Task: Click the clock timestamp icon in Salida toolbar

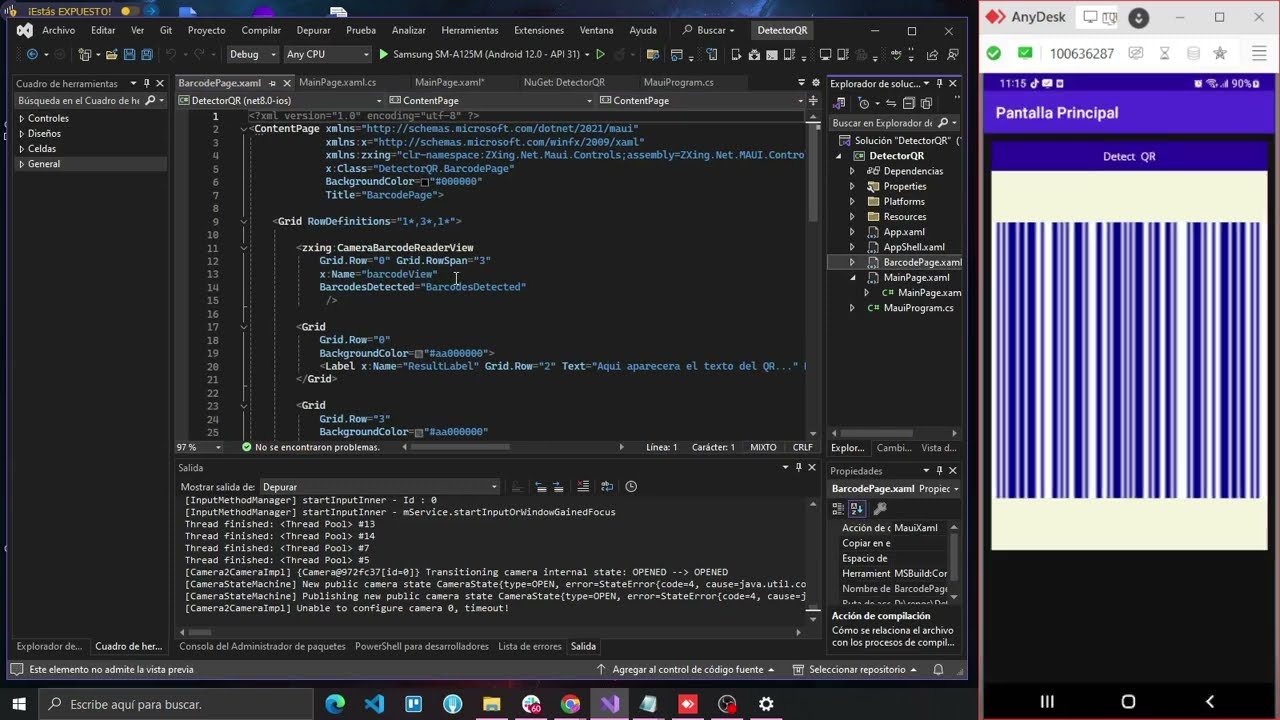Action: 631,486
